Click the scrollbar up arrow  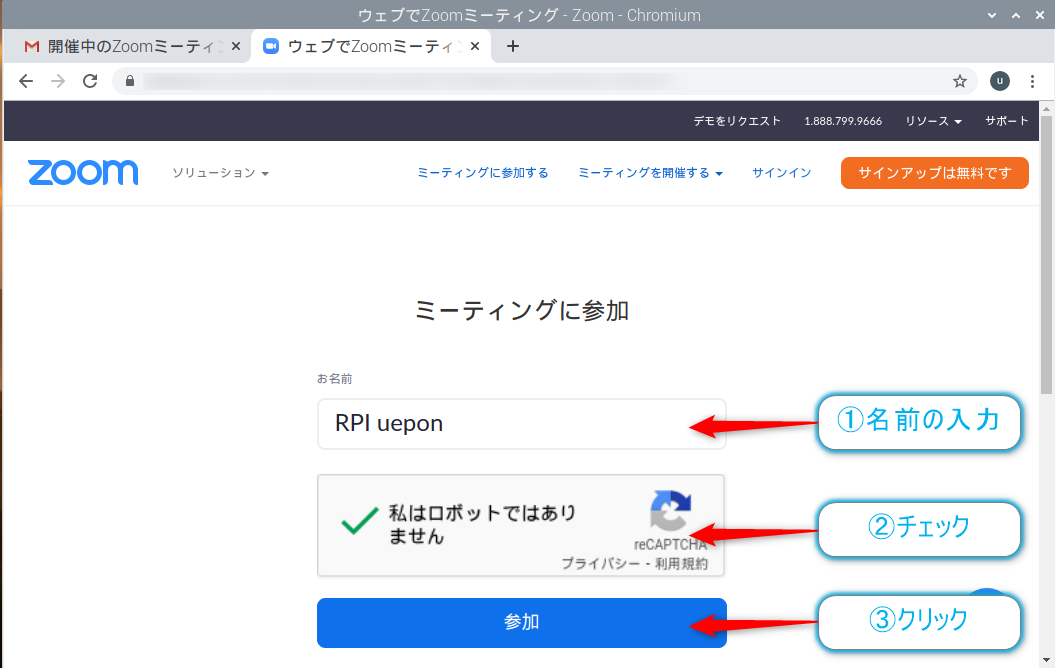point(1046,108)
